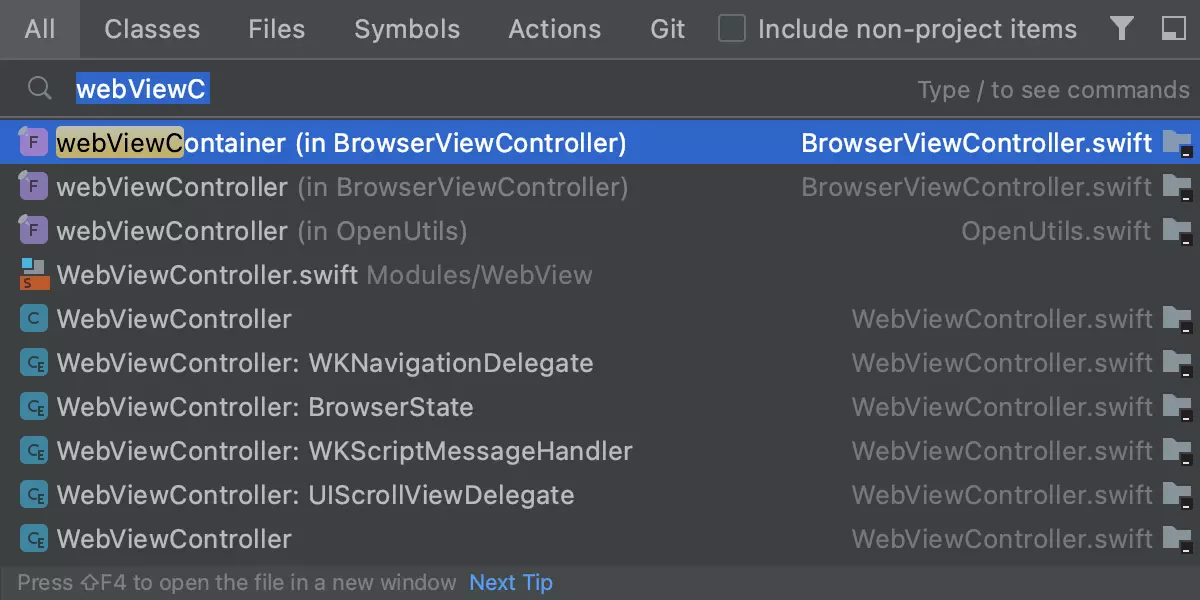Switch to the Files tab
The height and width of the screenshot is (600, 1200).
(277, 29)
